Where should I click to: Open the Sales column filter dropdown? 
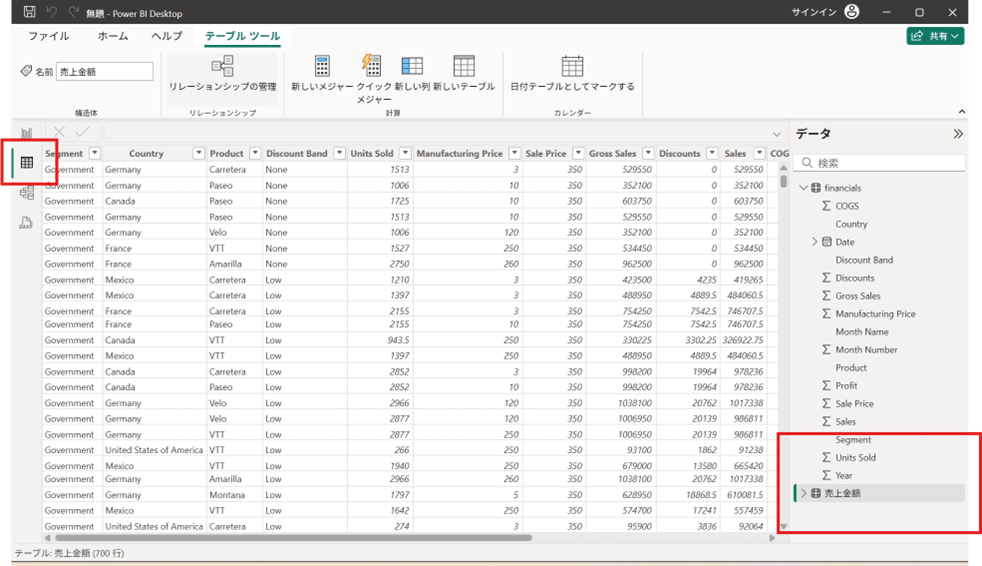coord(759,153)
